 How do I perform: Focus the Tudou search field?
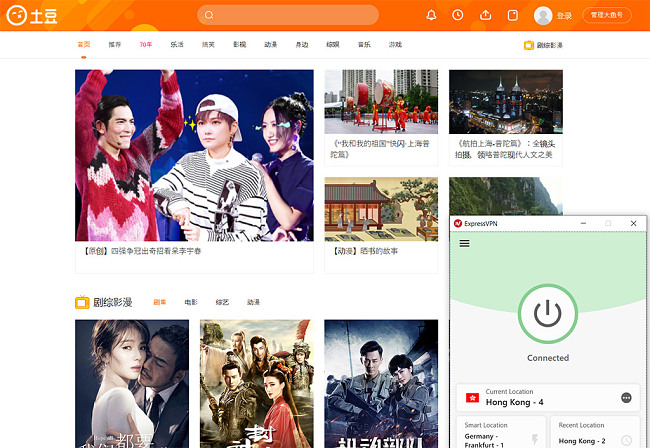pos(288,15)
